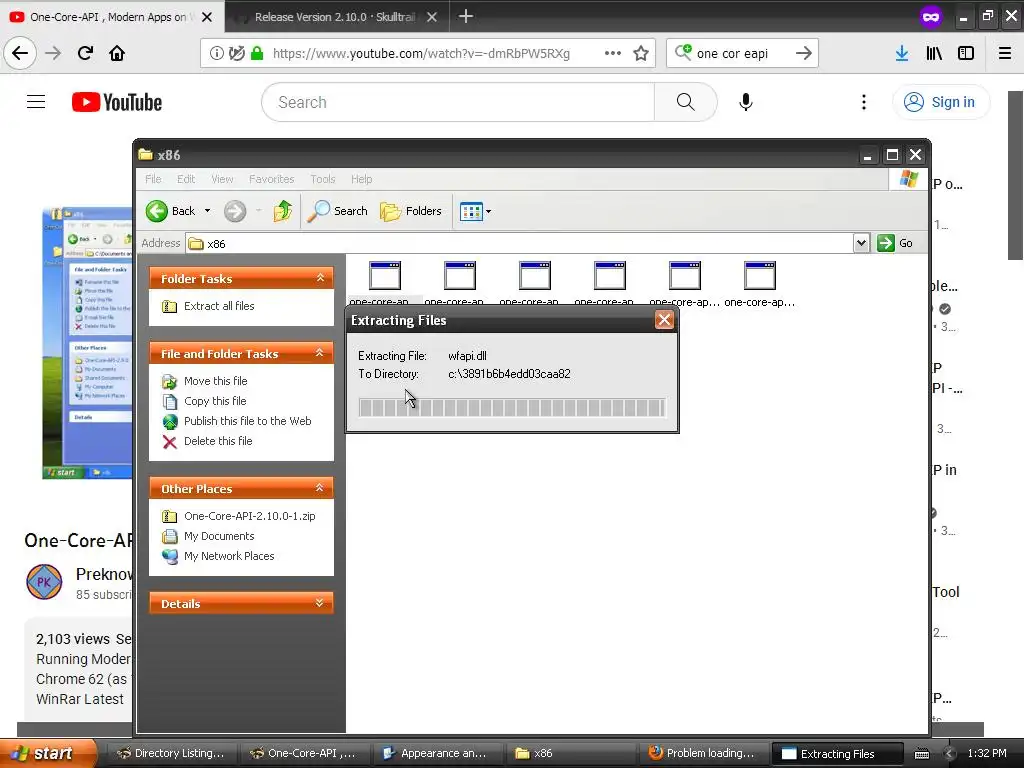1024x768 pixels.
Task: Click Explorer Back button
Action: tap(170, 211)
